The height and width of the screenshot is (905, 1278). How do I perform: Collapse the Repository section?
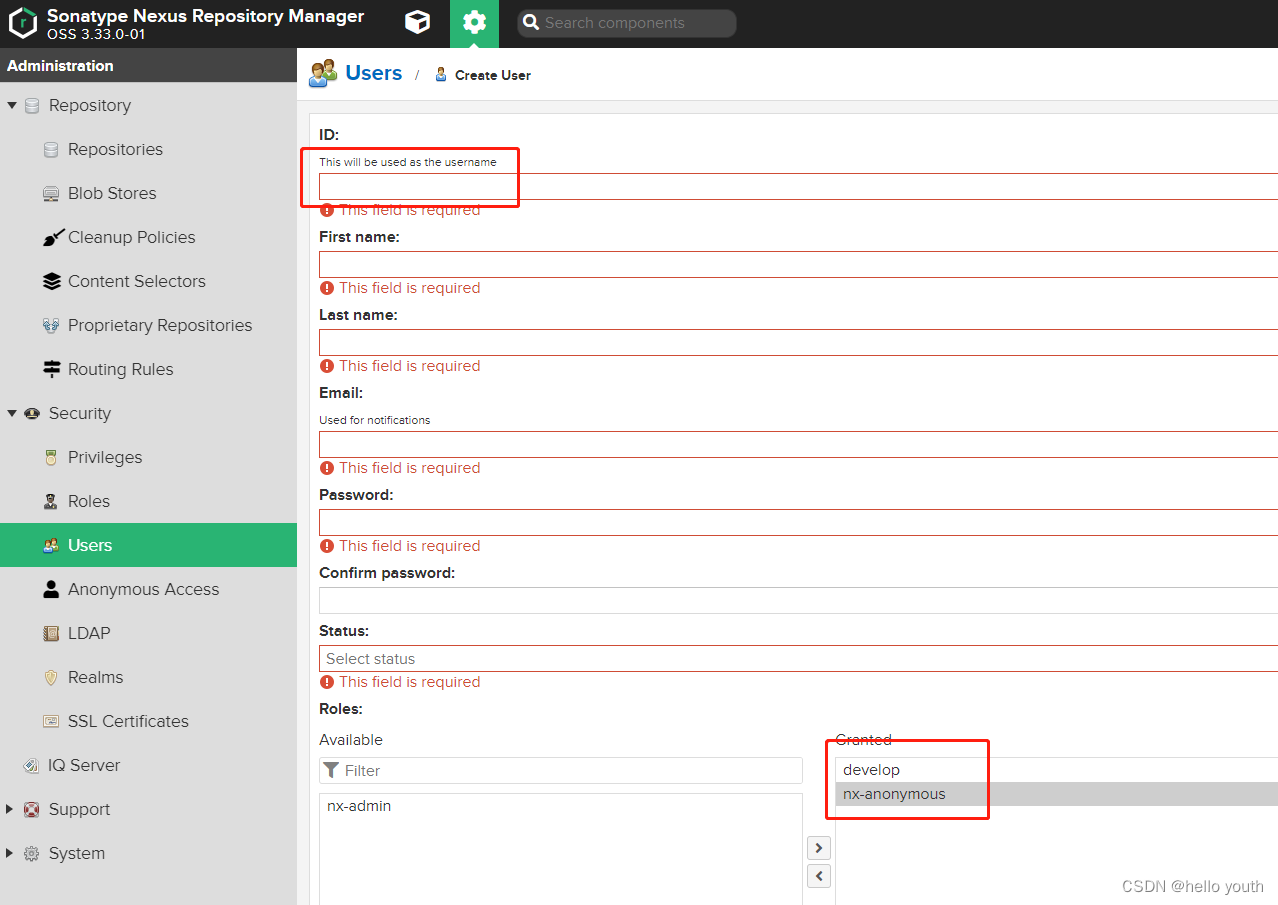[12, 105]
